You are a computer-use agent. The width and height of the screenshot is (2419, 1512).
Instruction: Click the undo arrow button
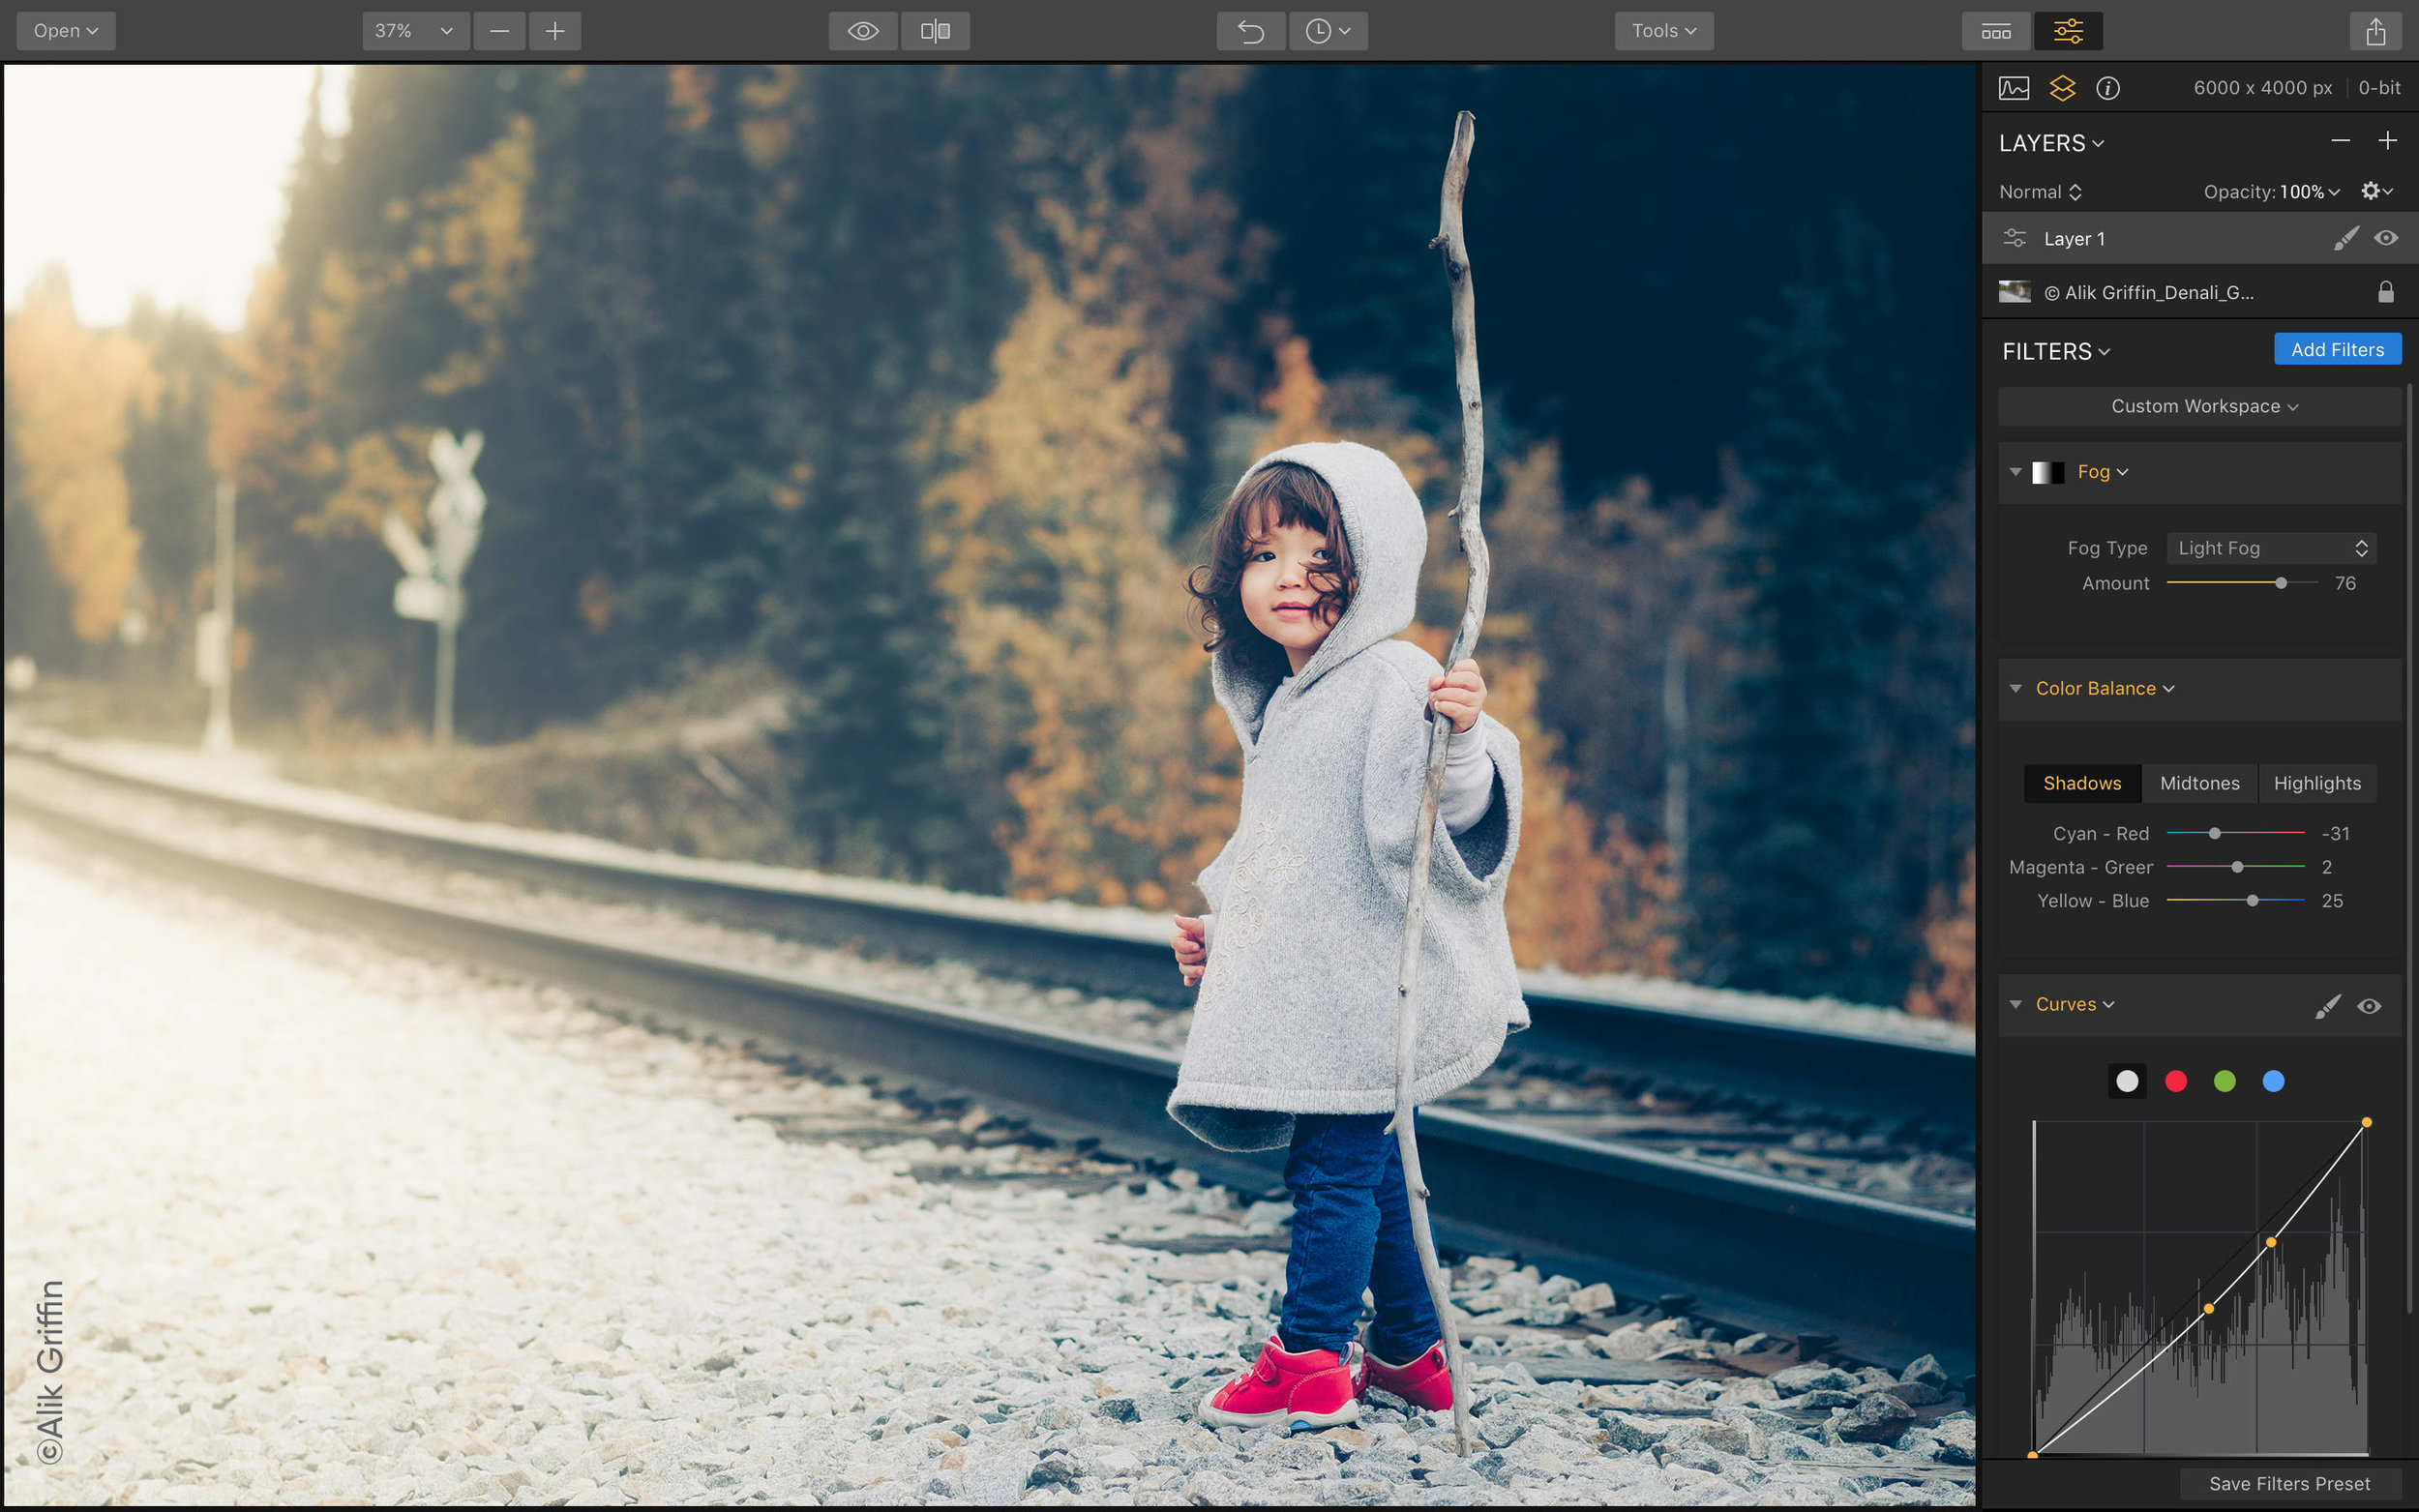click(x=1250, y=31)
